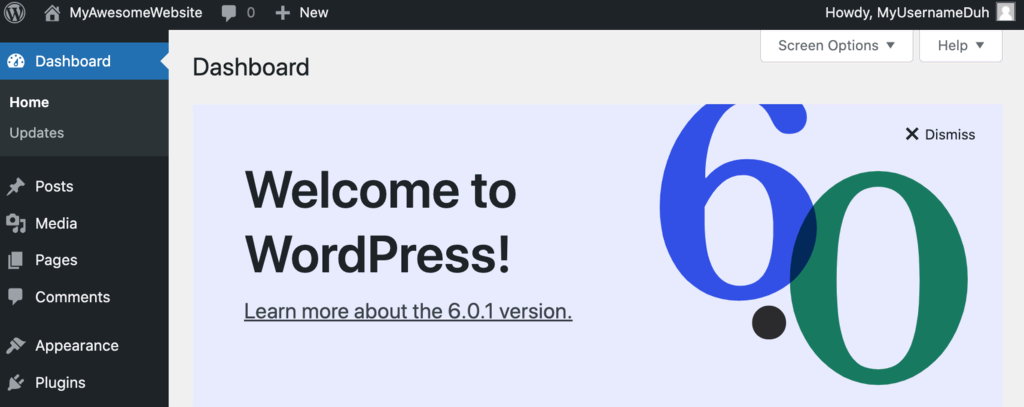This screenshot has height=407, width=1024.
Task: Open Learn more about the 6.0.1 version link
Action: point(408,312)
